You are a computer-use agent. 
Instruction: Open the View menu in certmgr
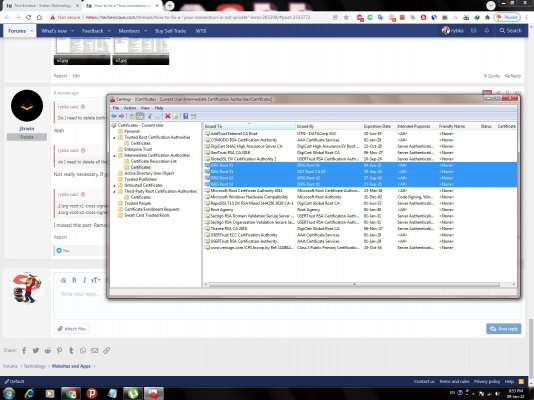[145, 108]
